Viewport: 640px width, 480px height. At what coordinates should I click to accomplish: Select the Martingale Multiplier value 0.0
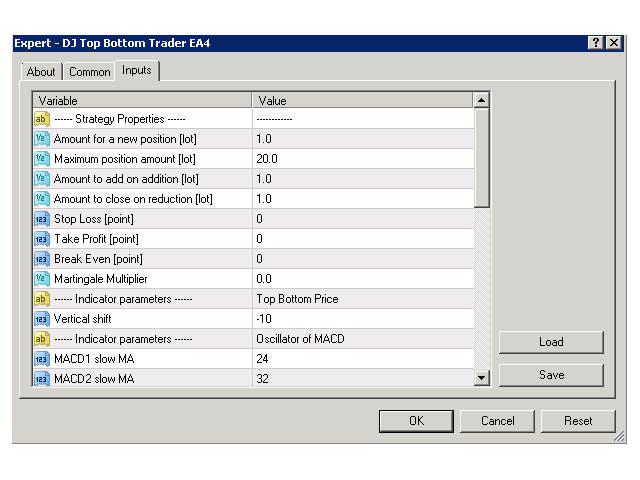pyautogui.click(x=264, y=279)
